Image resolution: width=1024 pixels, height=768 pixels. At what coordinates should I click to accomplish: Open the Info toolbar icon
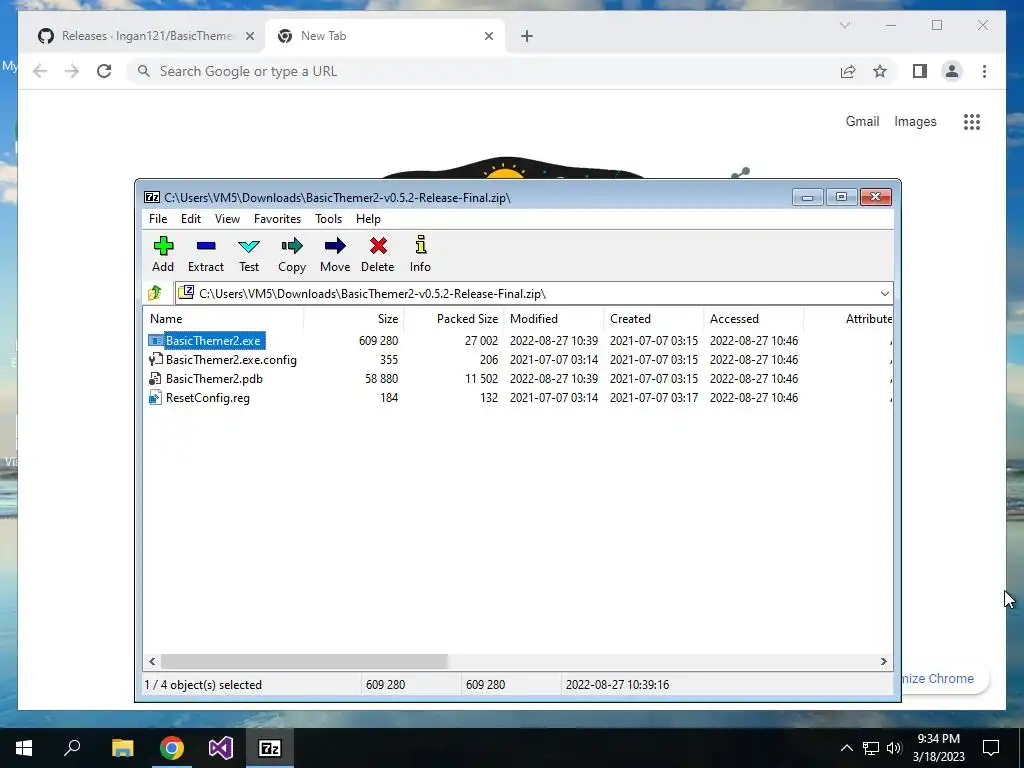[421, 245]
